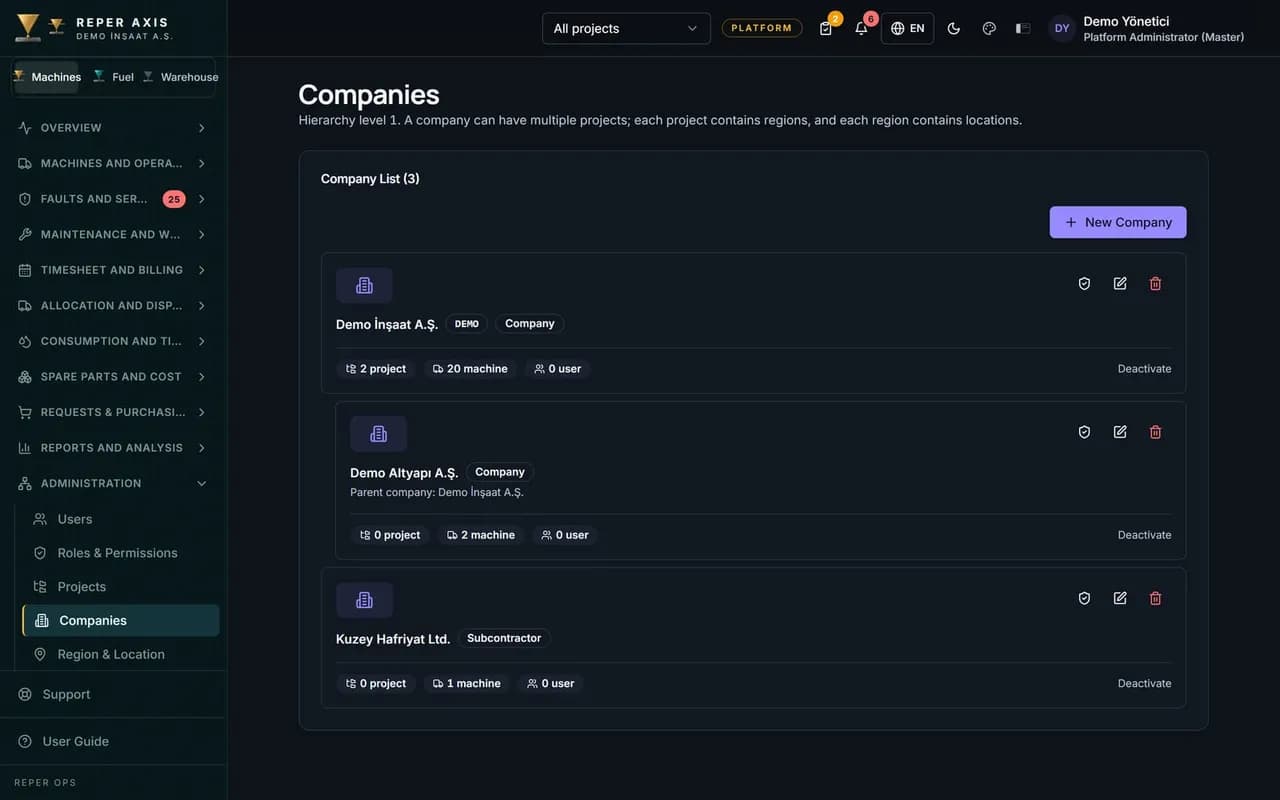Open permissions shield for Demo İnşaat A.Ş.
This screenshot has width=1280, height=800.
point(1084,284)
